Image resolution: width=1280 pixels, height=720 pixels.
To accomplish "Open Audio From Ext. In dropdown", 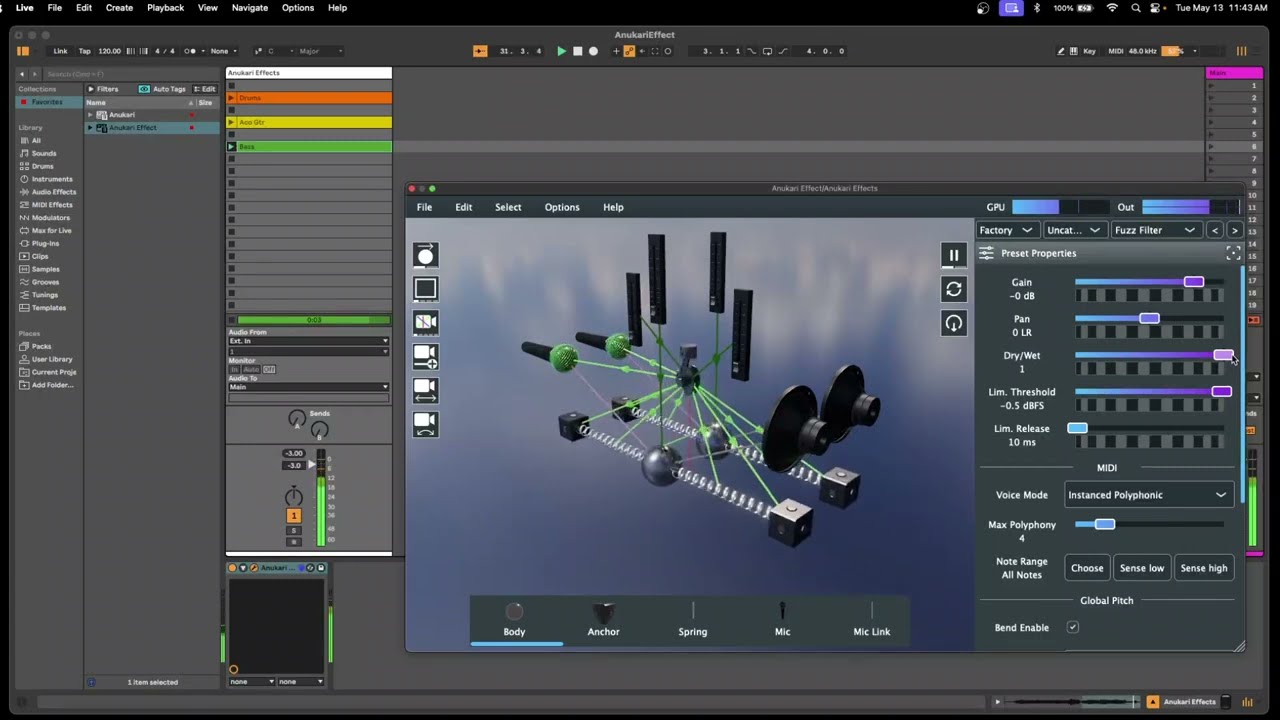I will click(309, 341).
